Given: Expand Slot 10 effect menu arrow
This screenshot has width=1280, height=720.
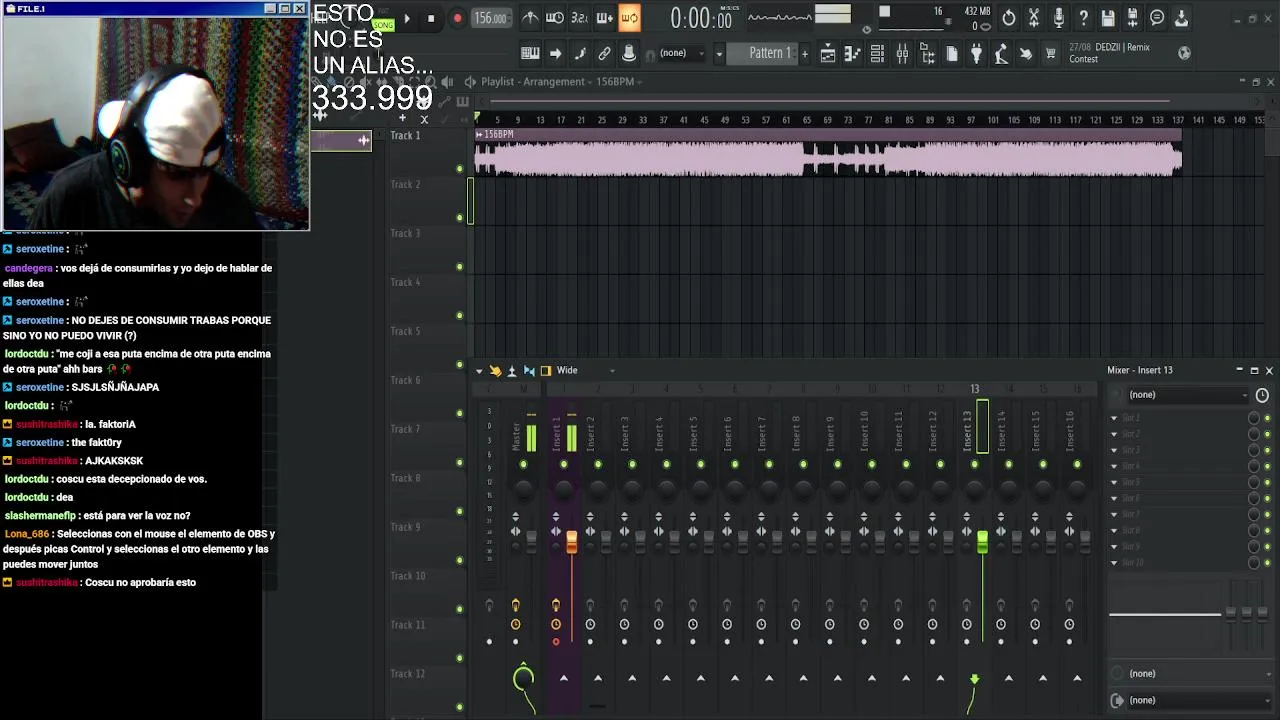Looking at the screenshot, I should (x=1114, y=563).
